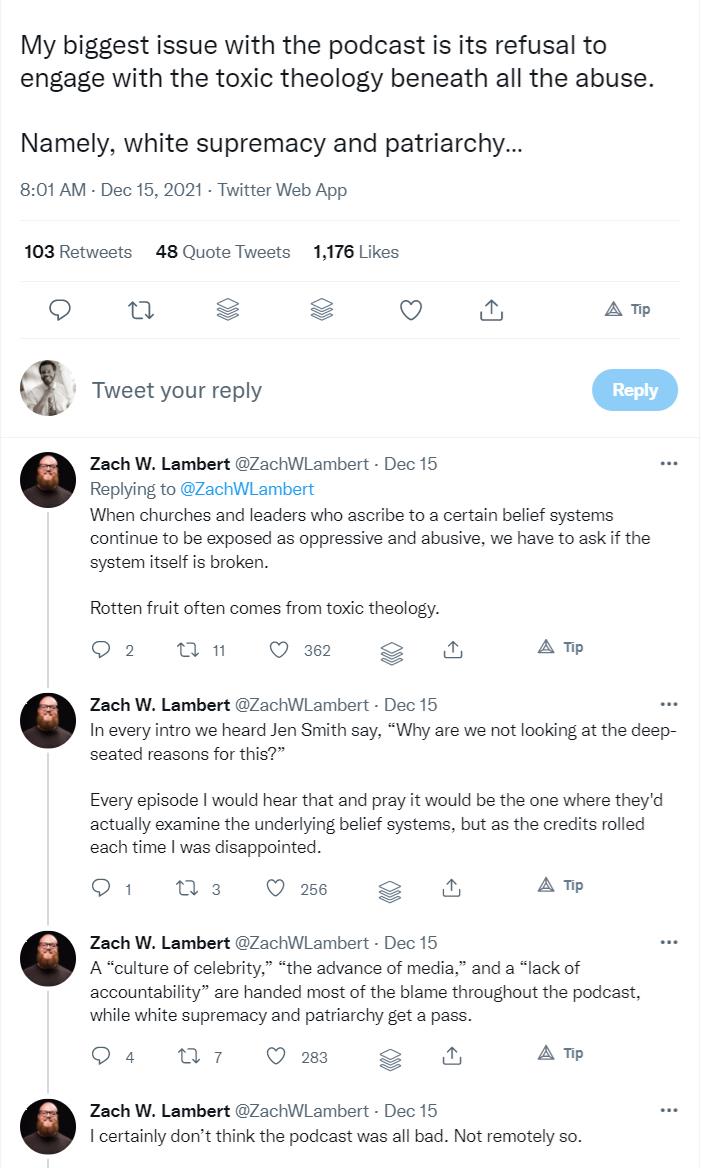701x1168 pixels.
Task: Like the main tweet with heart icon
Action: 411,309
